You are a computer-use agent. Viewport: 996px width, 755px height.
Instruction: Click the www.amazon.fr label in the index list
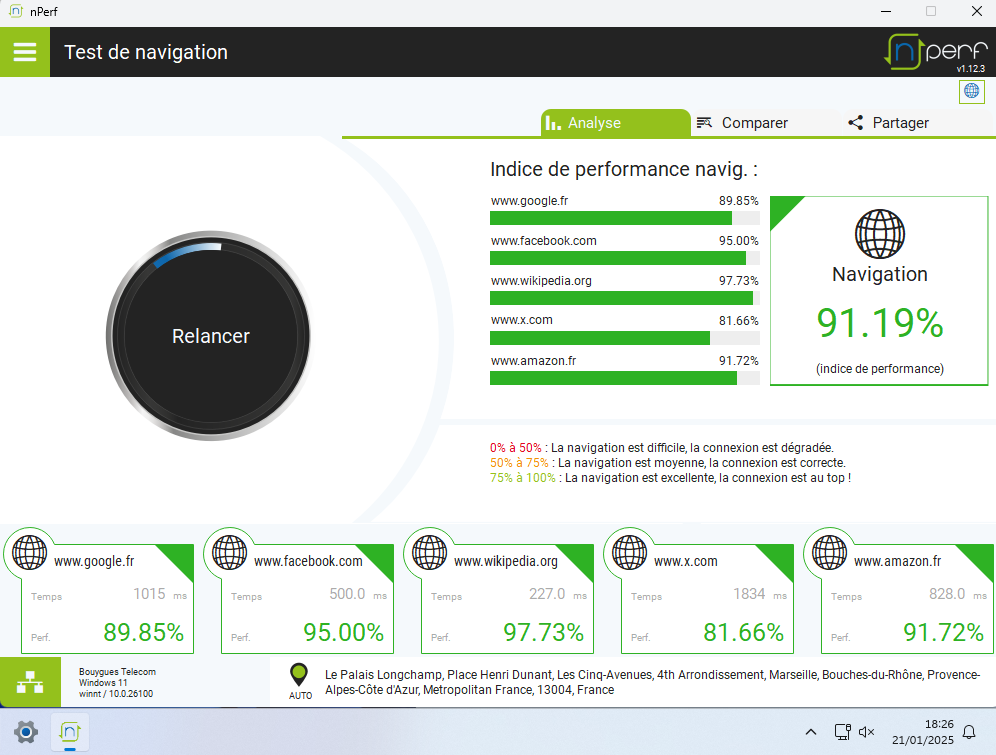[x=534, y=361]
